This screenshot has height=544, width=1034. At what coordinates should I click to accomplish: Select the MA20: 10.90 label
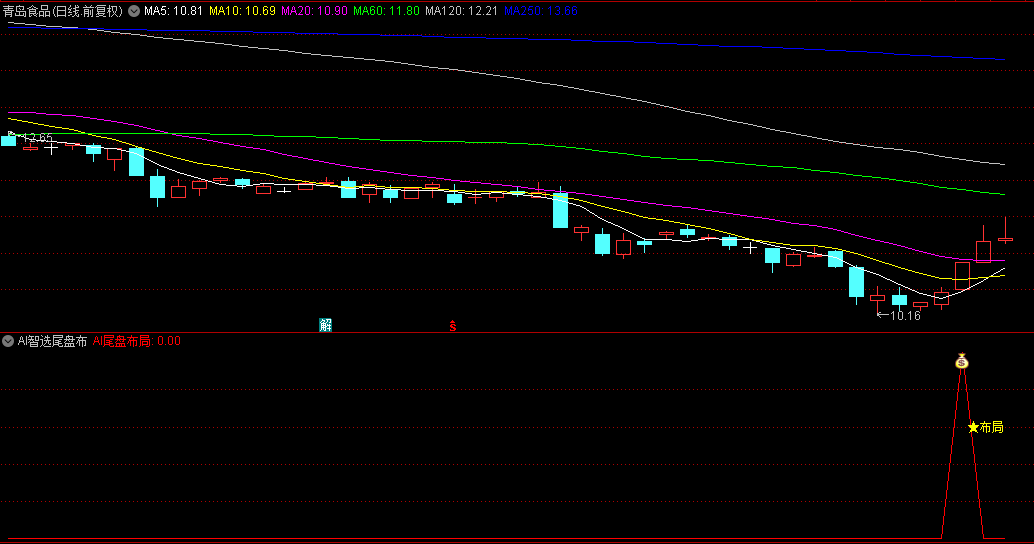[314, 11]
